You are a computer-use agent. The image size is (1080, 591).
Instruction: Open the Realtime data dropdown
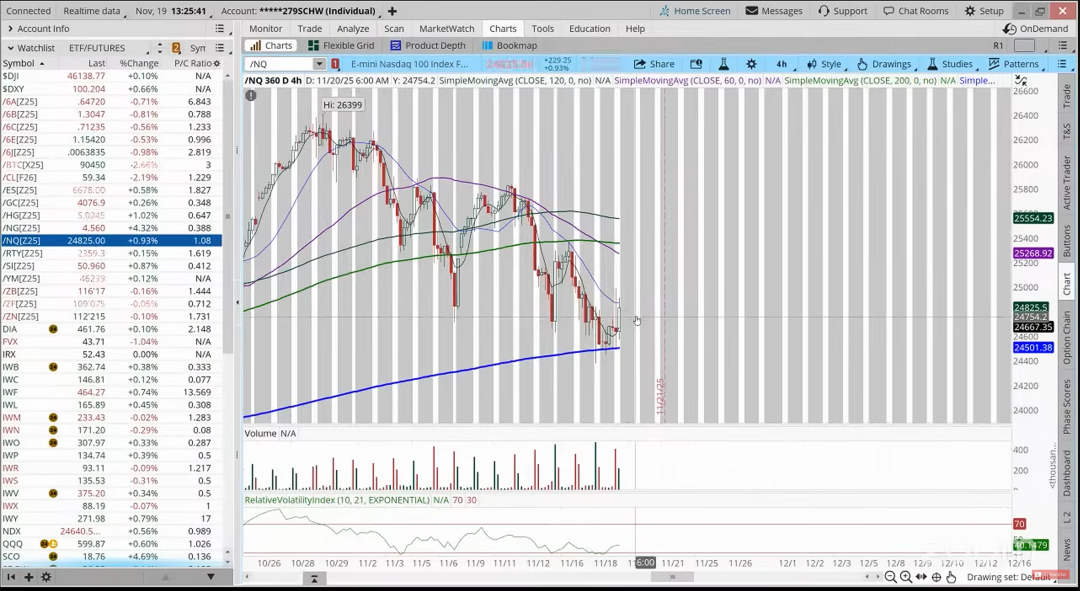[94, 11]
